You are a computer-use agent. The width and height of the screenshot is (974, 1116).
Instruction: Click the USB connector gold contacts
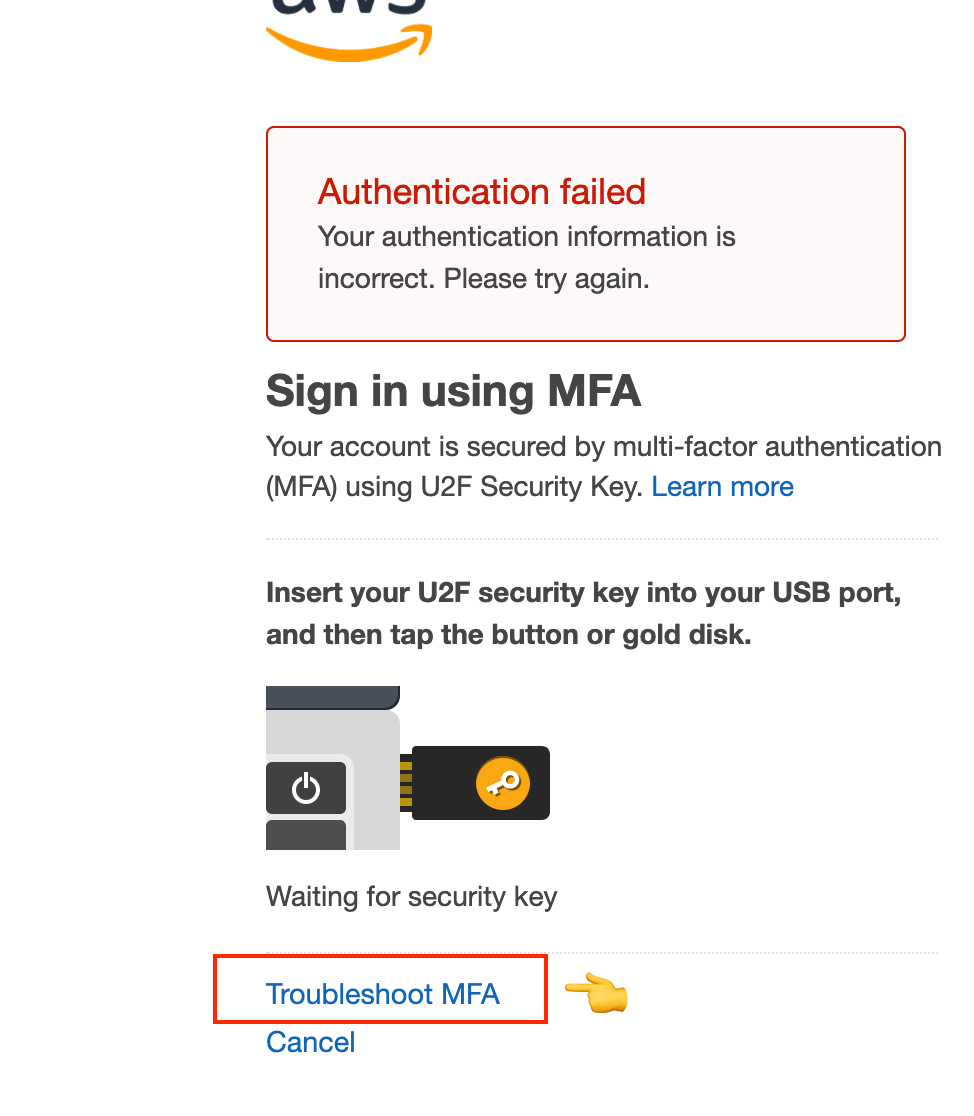point(406,784)
